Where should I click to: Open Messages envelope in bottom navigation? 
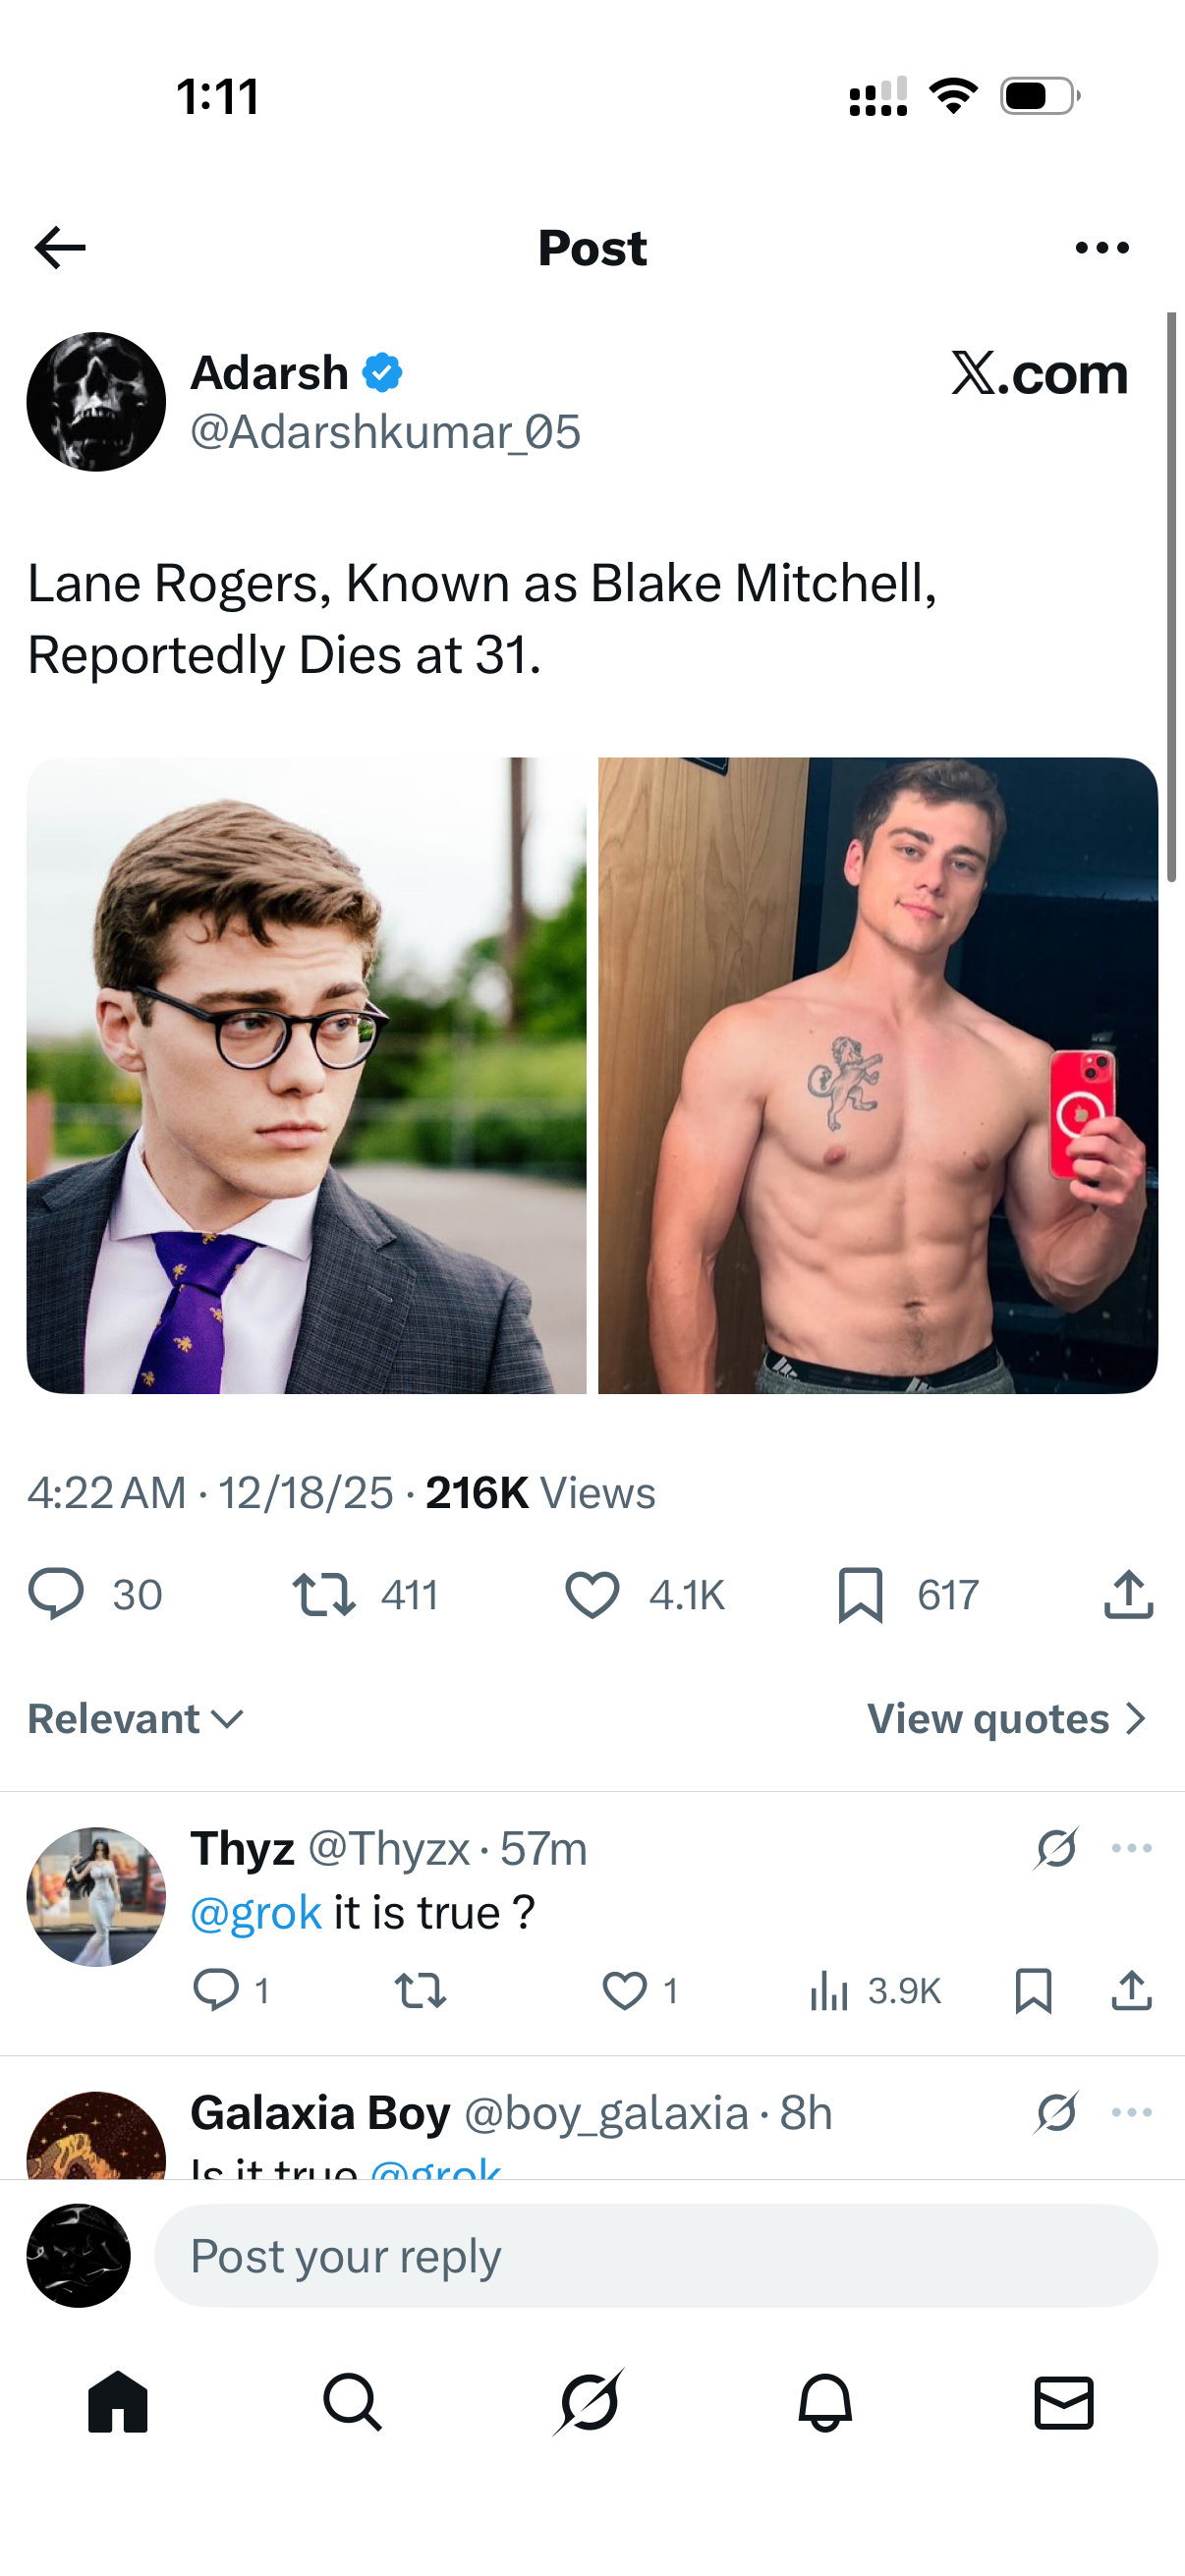1063,2402
